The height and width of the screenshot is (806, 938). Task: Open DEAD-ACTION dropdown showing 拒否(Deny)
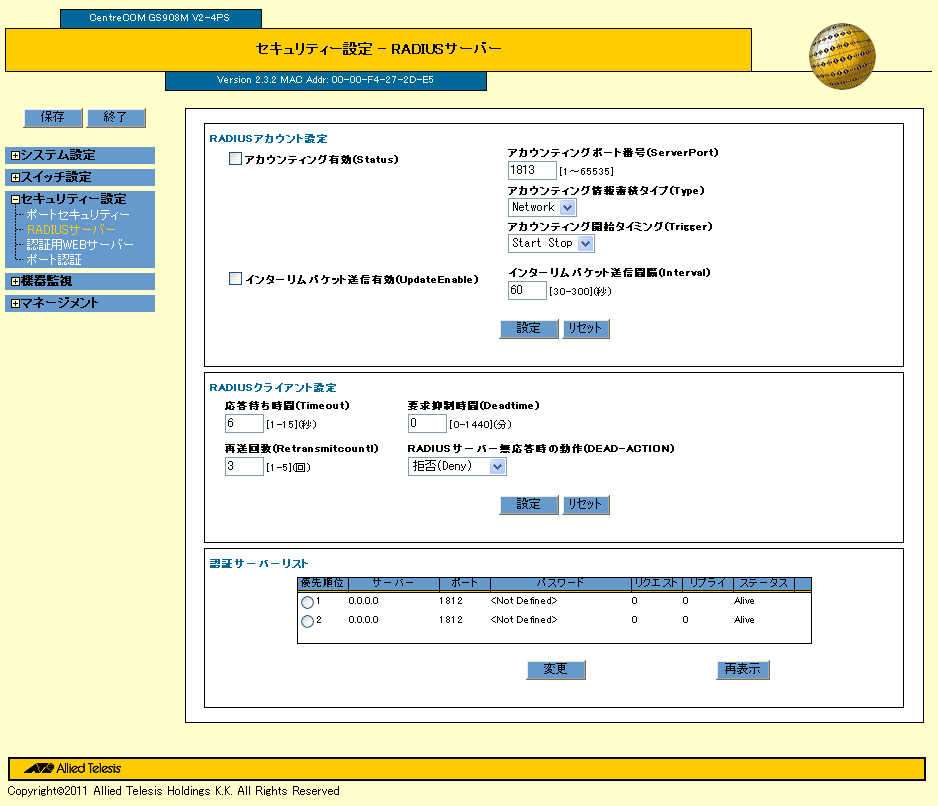457,467
